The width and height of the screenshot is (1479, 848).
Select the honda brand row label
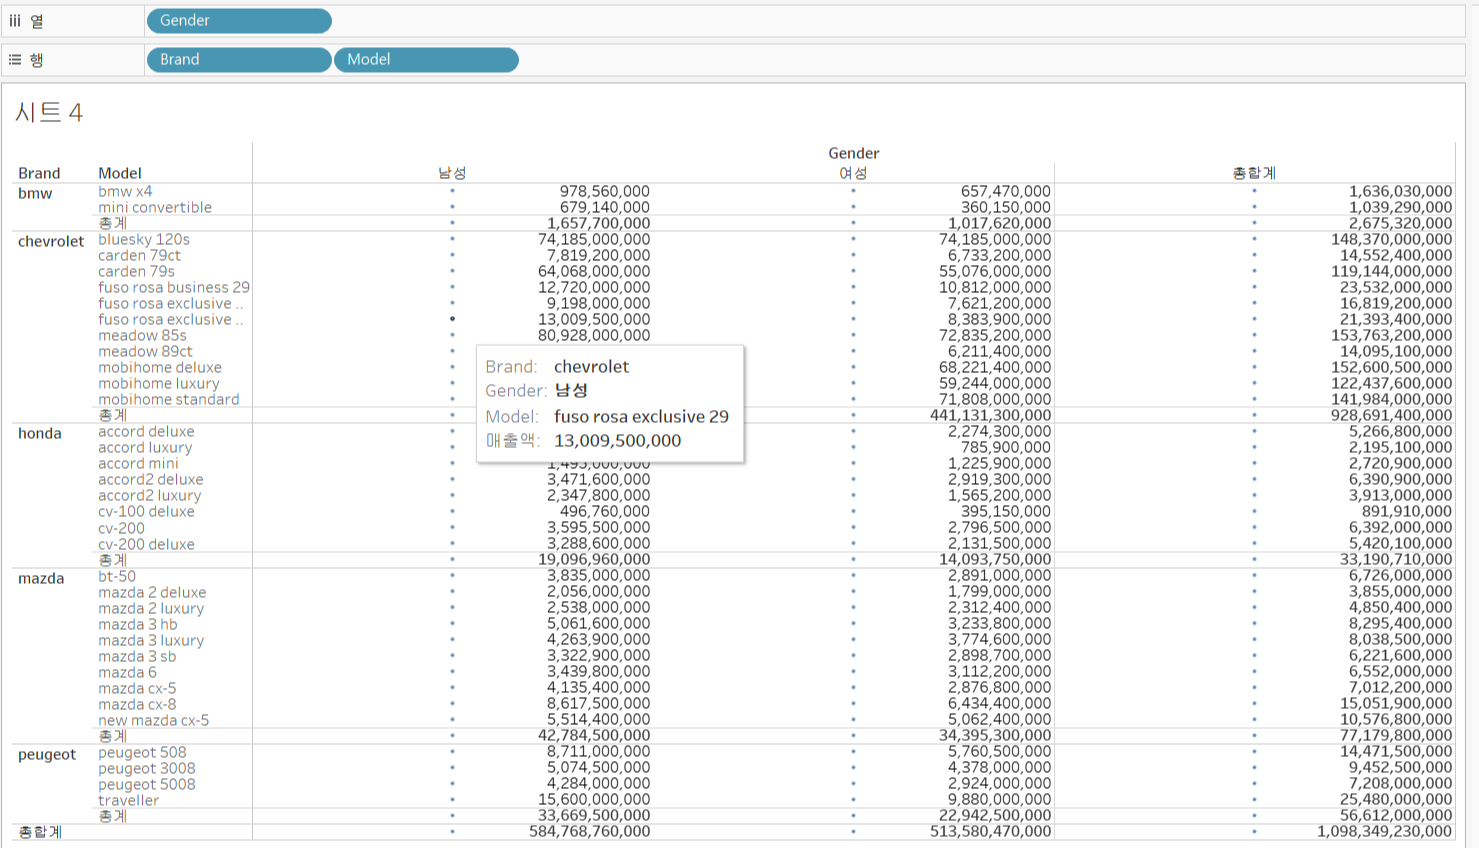click(40, 433)
